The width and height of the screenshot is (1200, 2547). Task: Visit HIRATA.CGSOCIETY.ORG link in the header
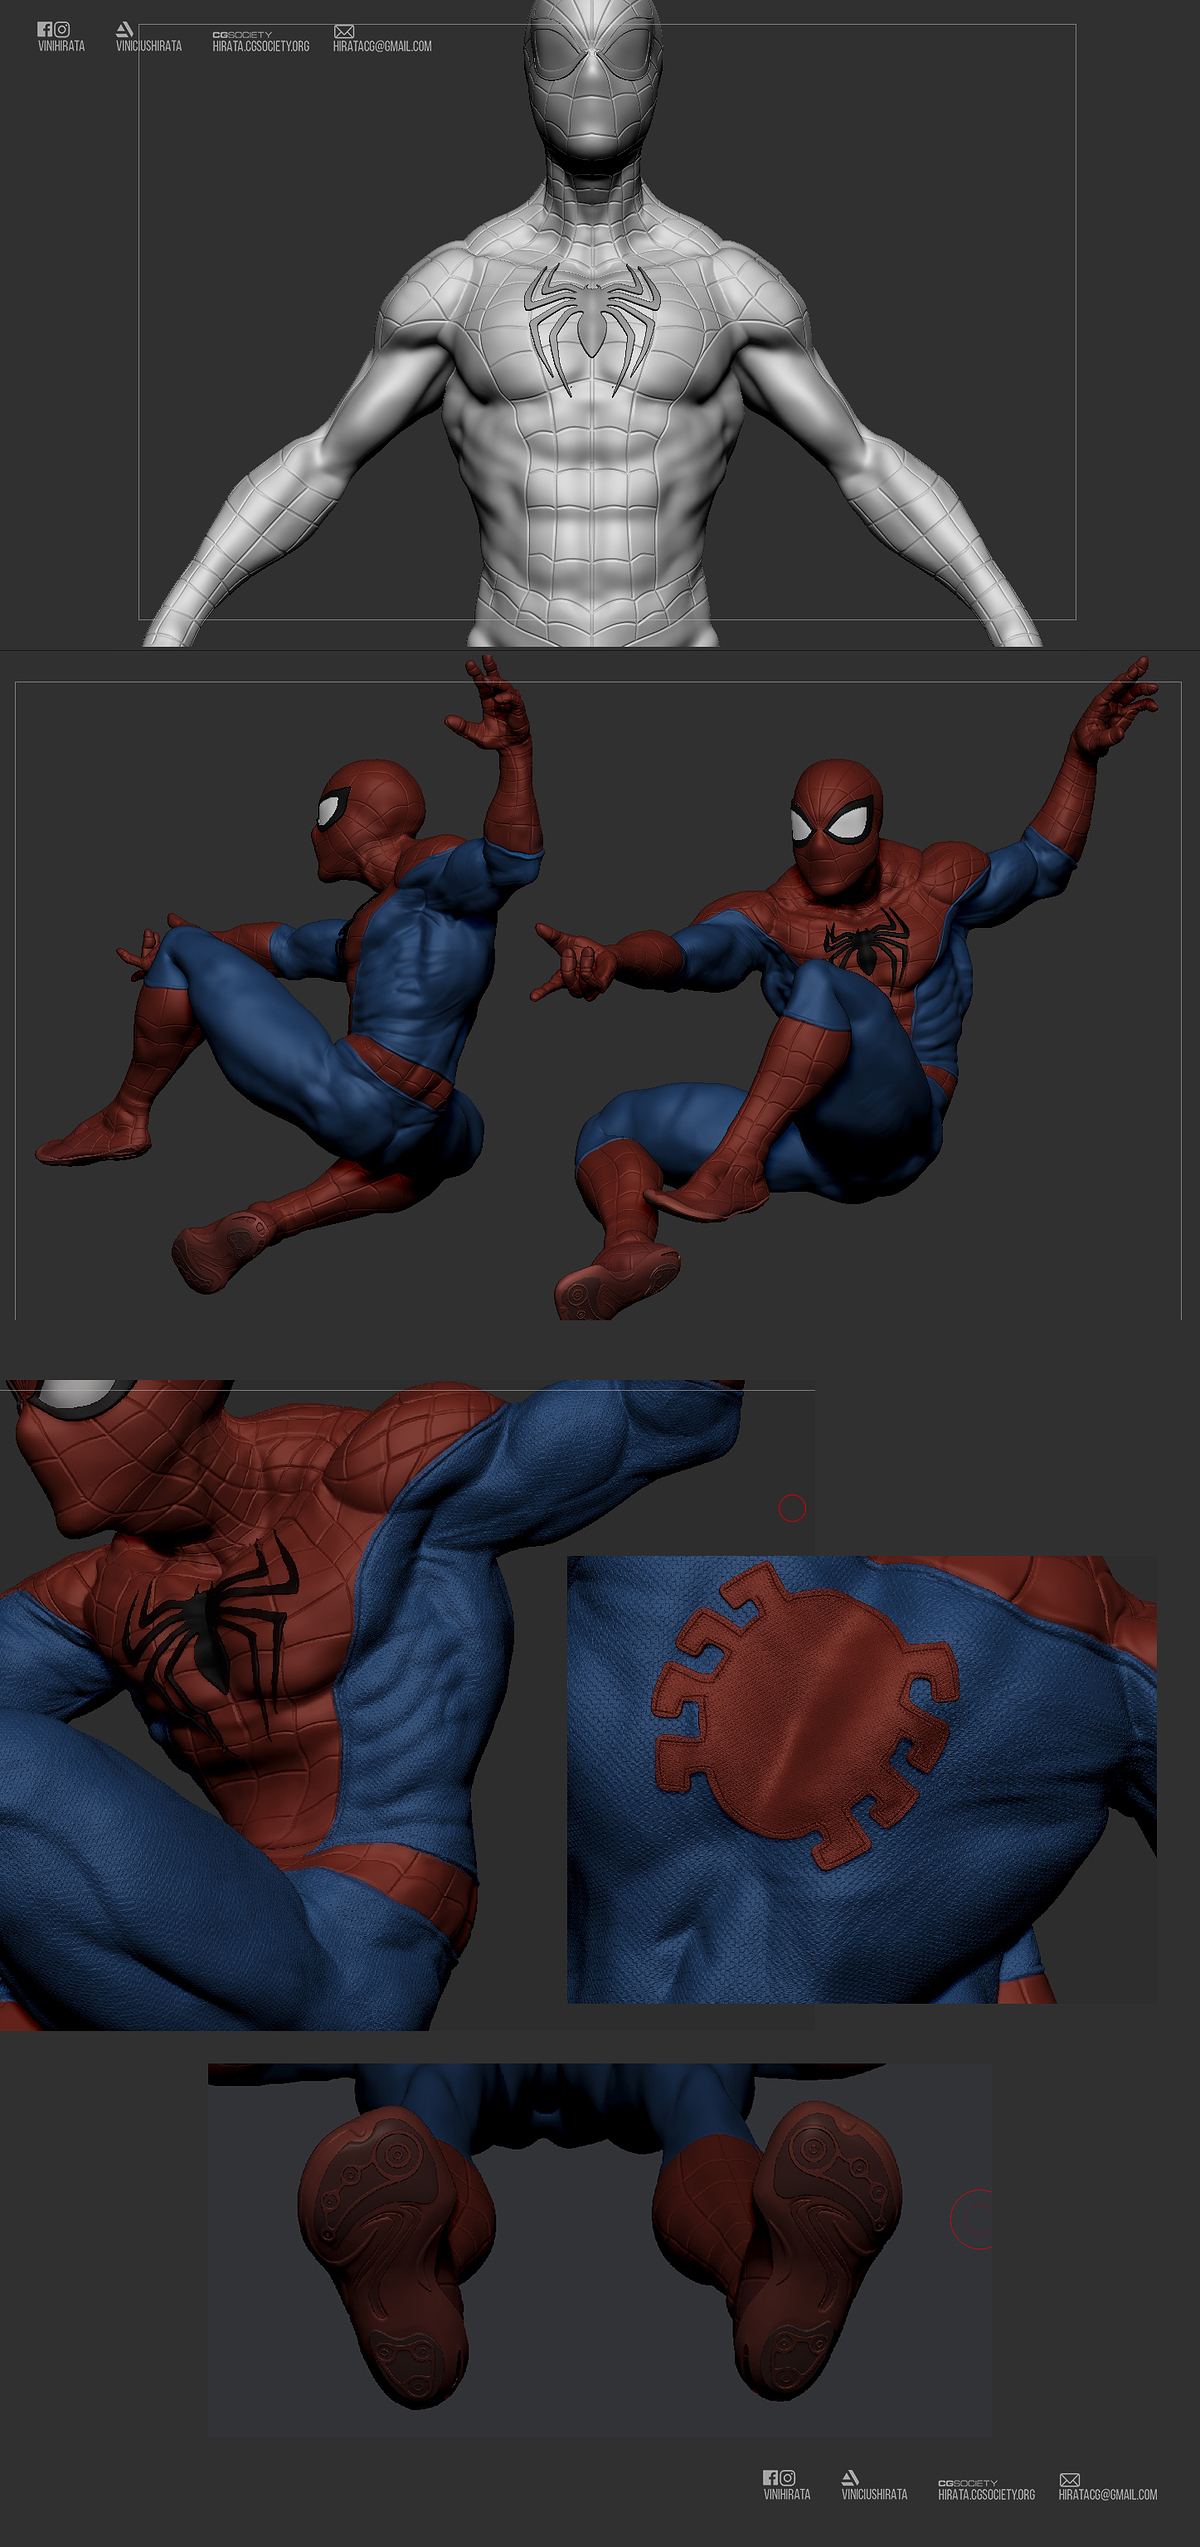[x=261, y=46]
